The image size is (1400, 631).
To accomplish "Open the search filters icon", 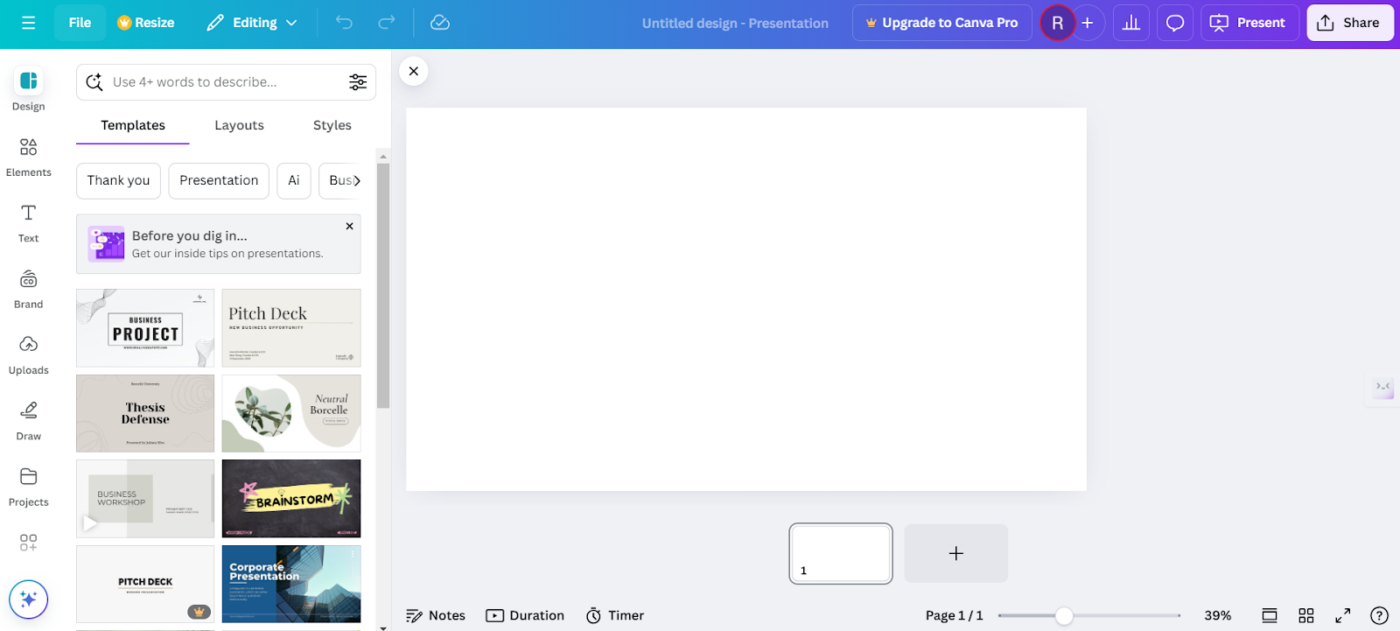I will click(357, 82).
